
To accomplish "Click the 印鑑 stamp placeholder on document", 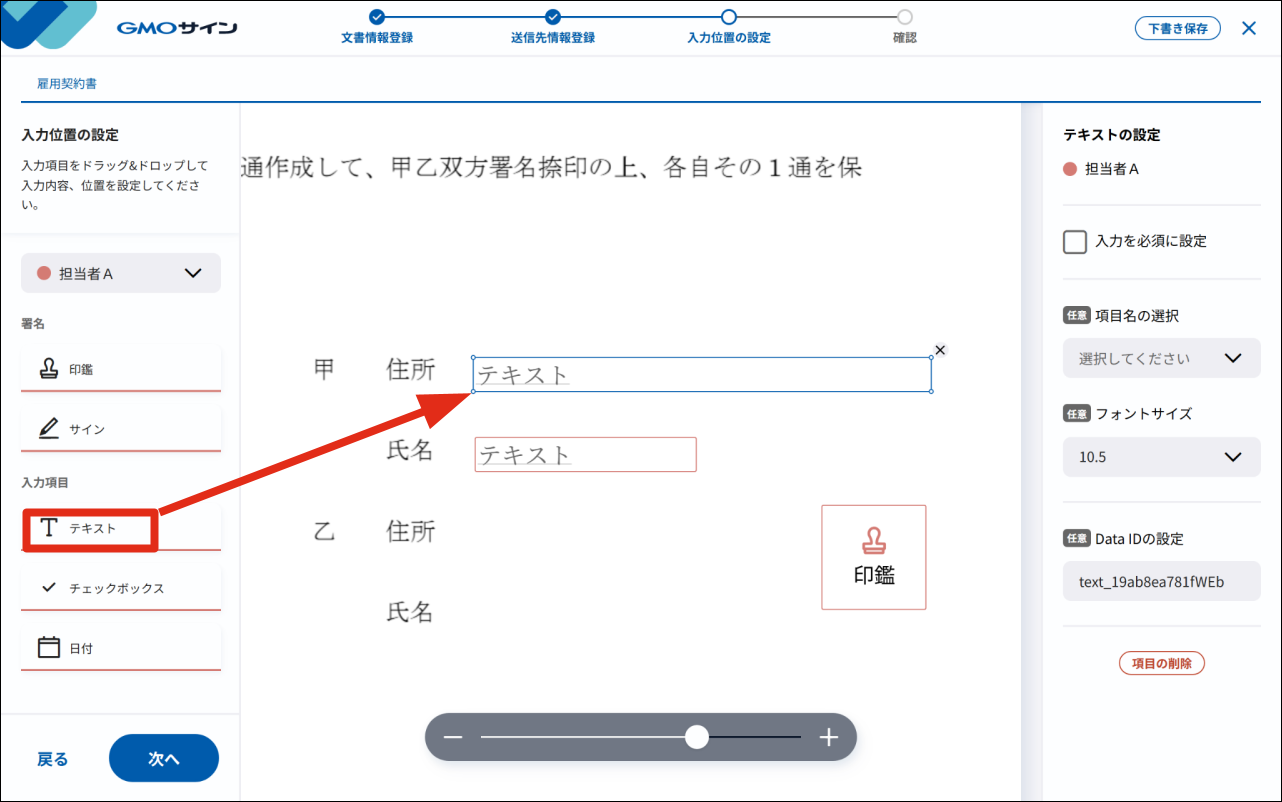I will point(873,557).
